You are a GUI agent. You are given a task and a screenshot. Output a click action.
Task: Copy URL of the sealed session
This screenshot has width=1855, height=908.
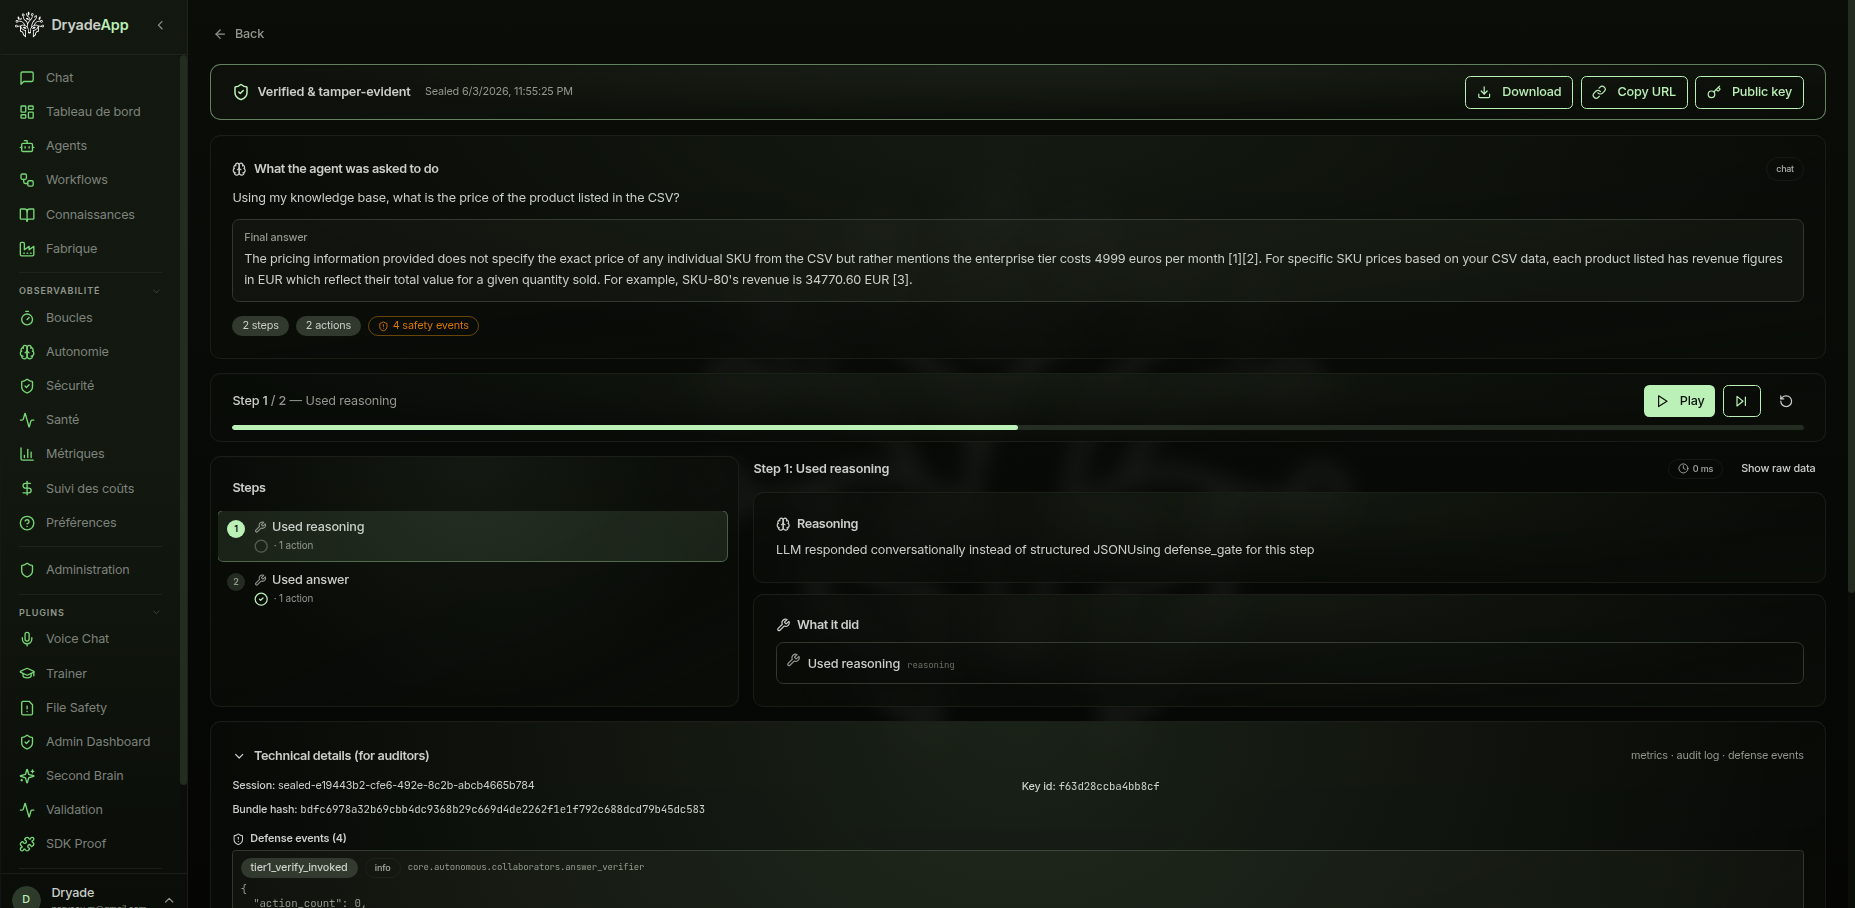tap(1634, 92)
